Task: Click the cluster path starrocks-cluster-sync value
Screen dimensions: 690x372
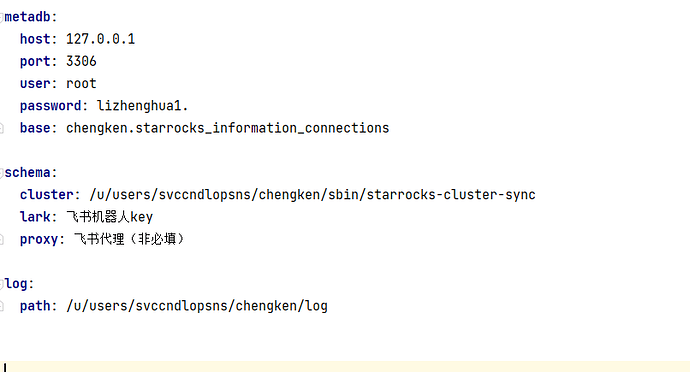Action: coord(312,195)
